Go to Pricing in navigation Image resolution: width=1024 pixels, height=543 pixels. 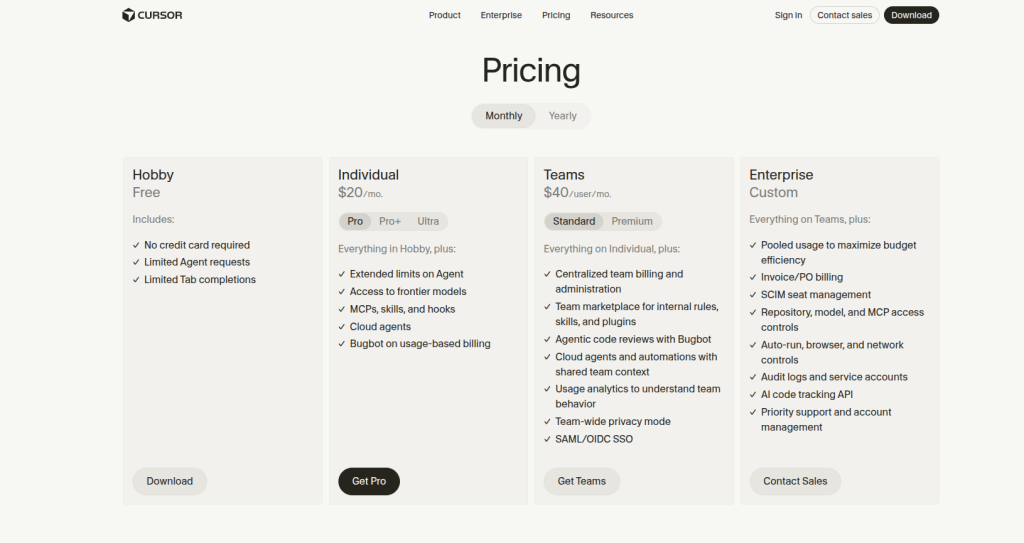pos(556,15)
